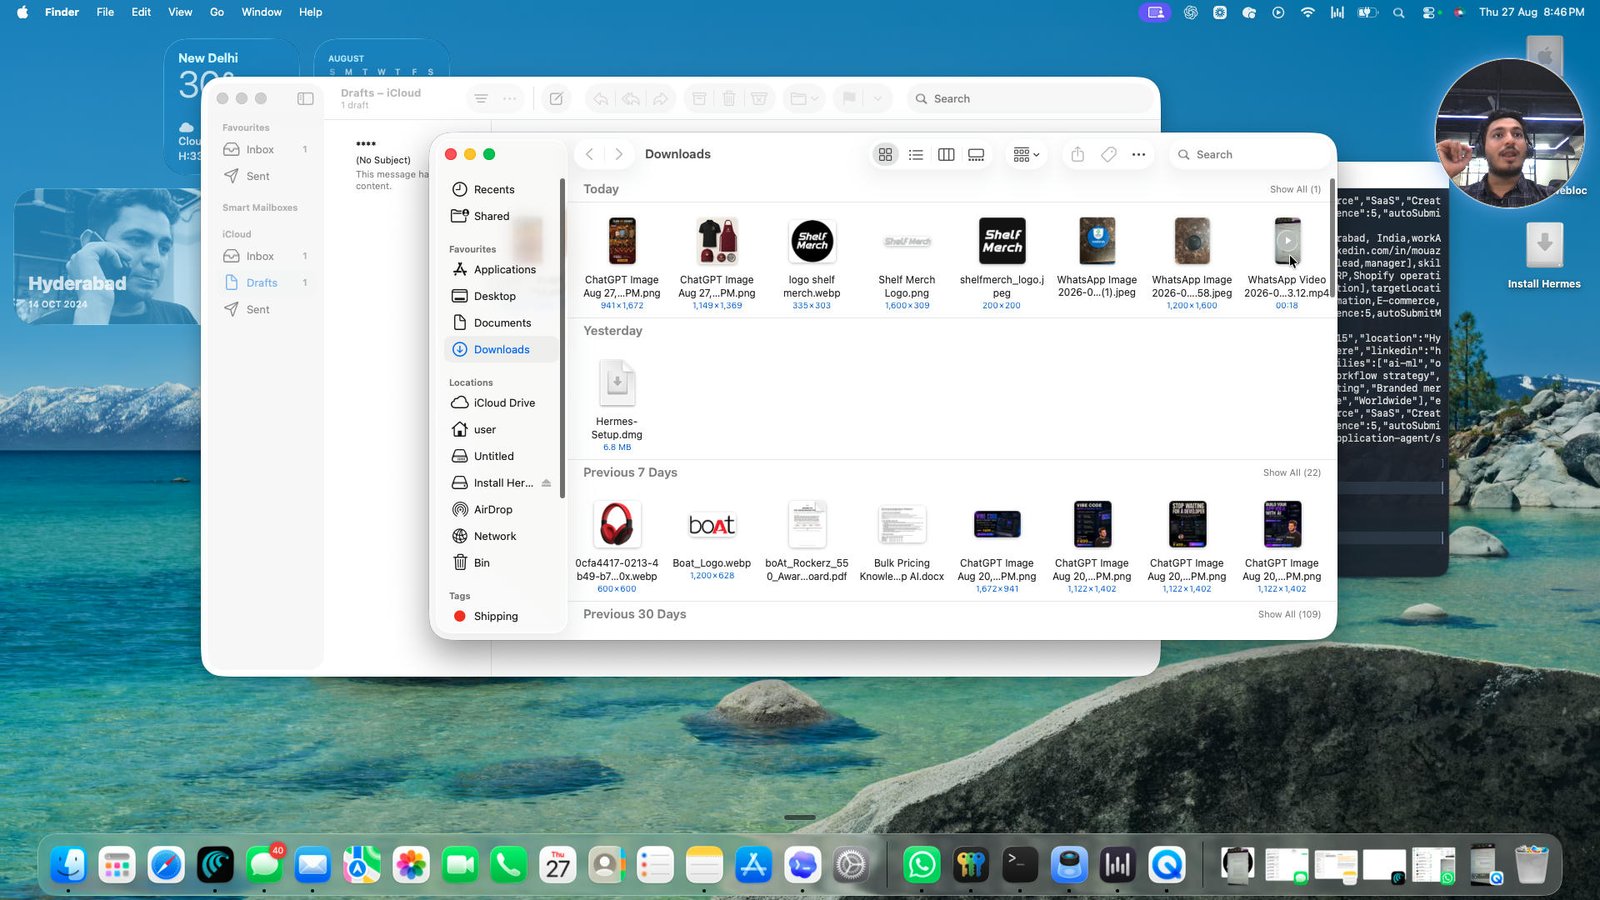Go back with Finder's back arrow
1600x900 pixels.
pos(590,154)
